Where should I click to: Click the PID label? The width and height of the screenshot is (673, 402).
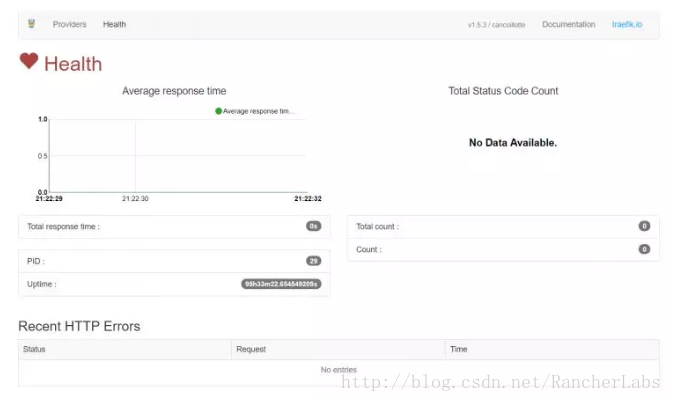(36, 261)
